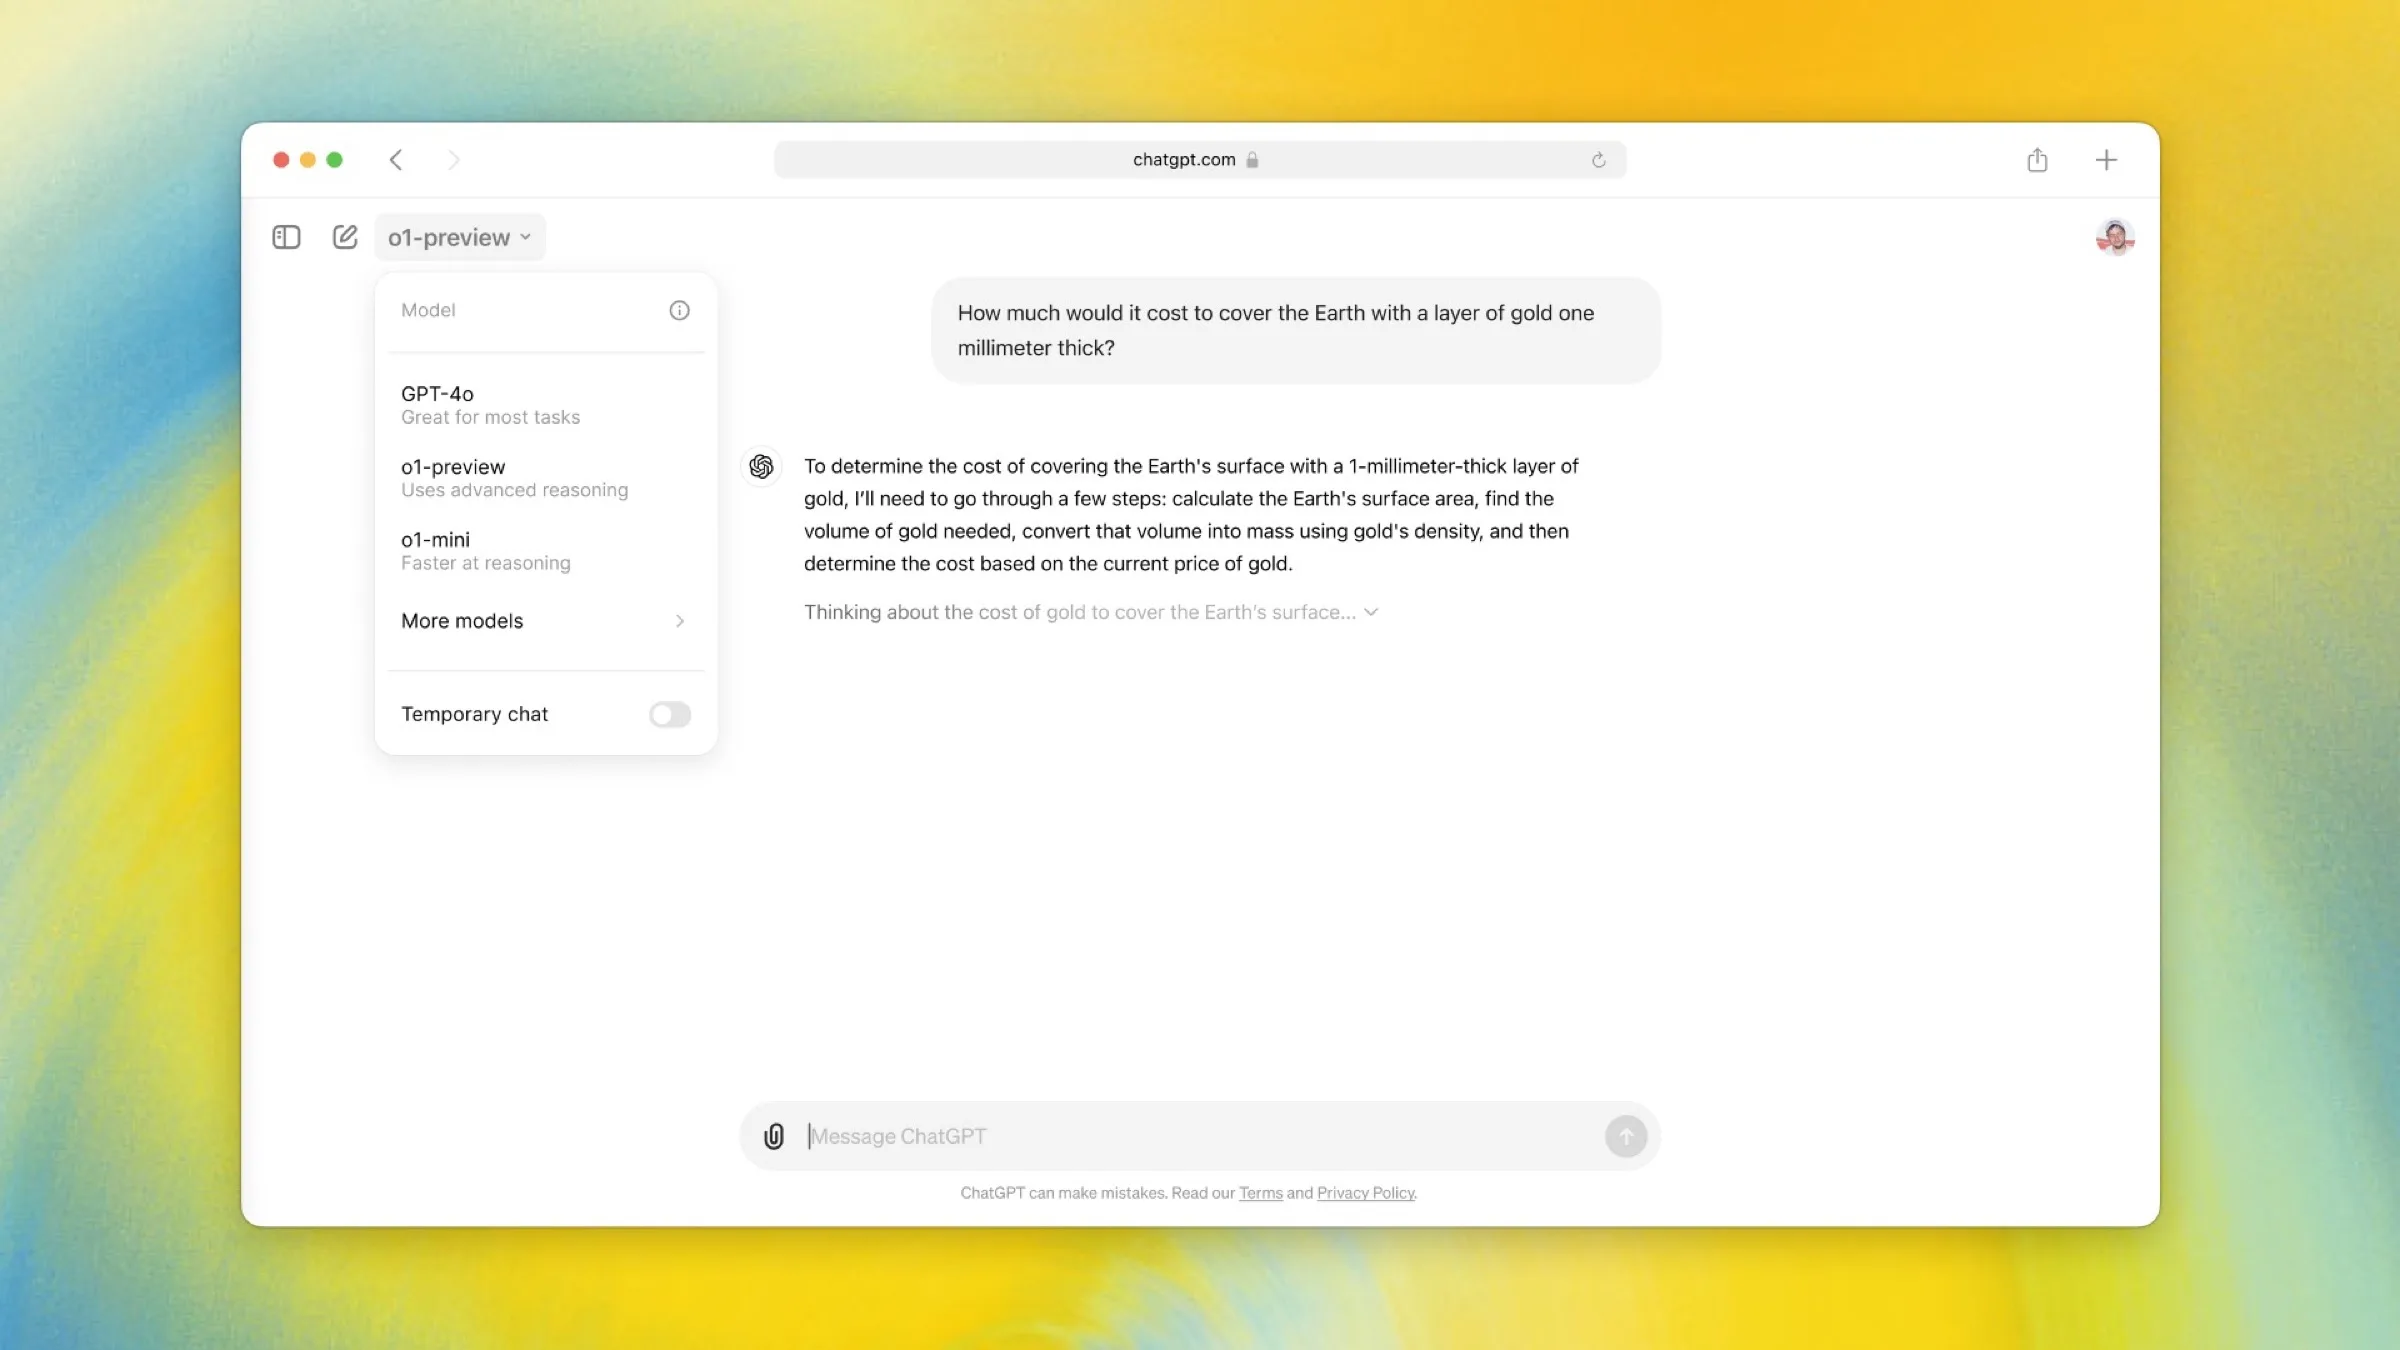Expand thinking about cost of gold reasoning
The height and width of the screenshot is (1350, 2400).
point(1370,612)
